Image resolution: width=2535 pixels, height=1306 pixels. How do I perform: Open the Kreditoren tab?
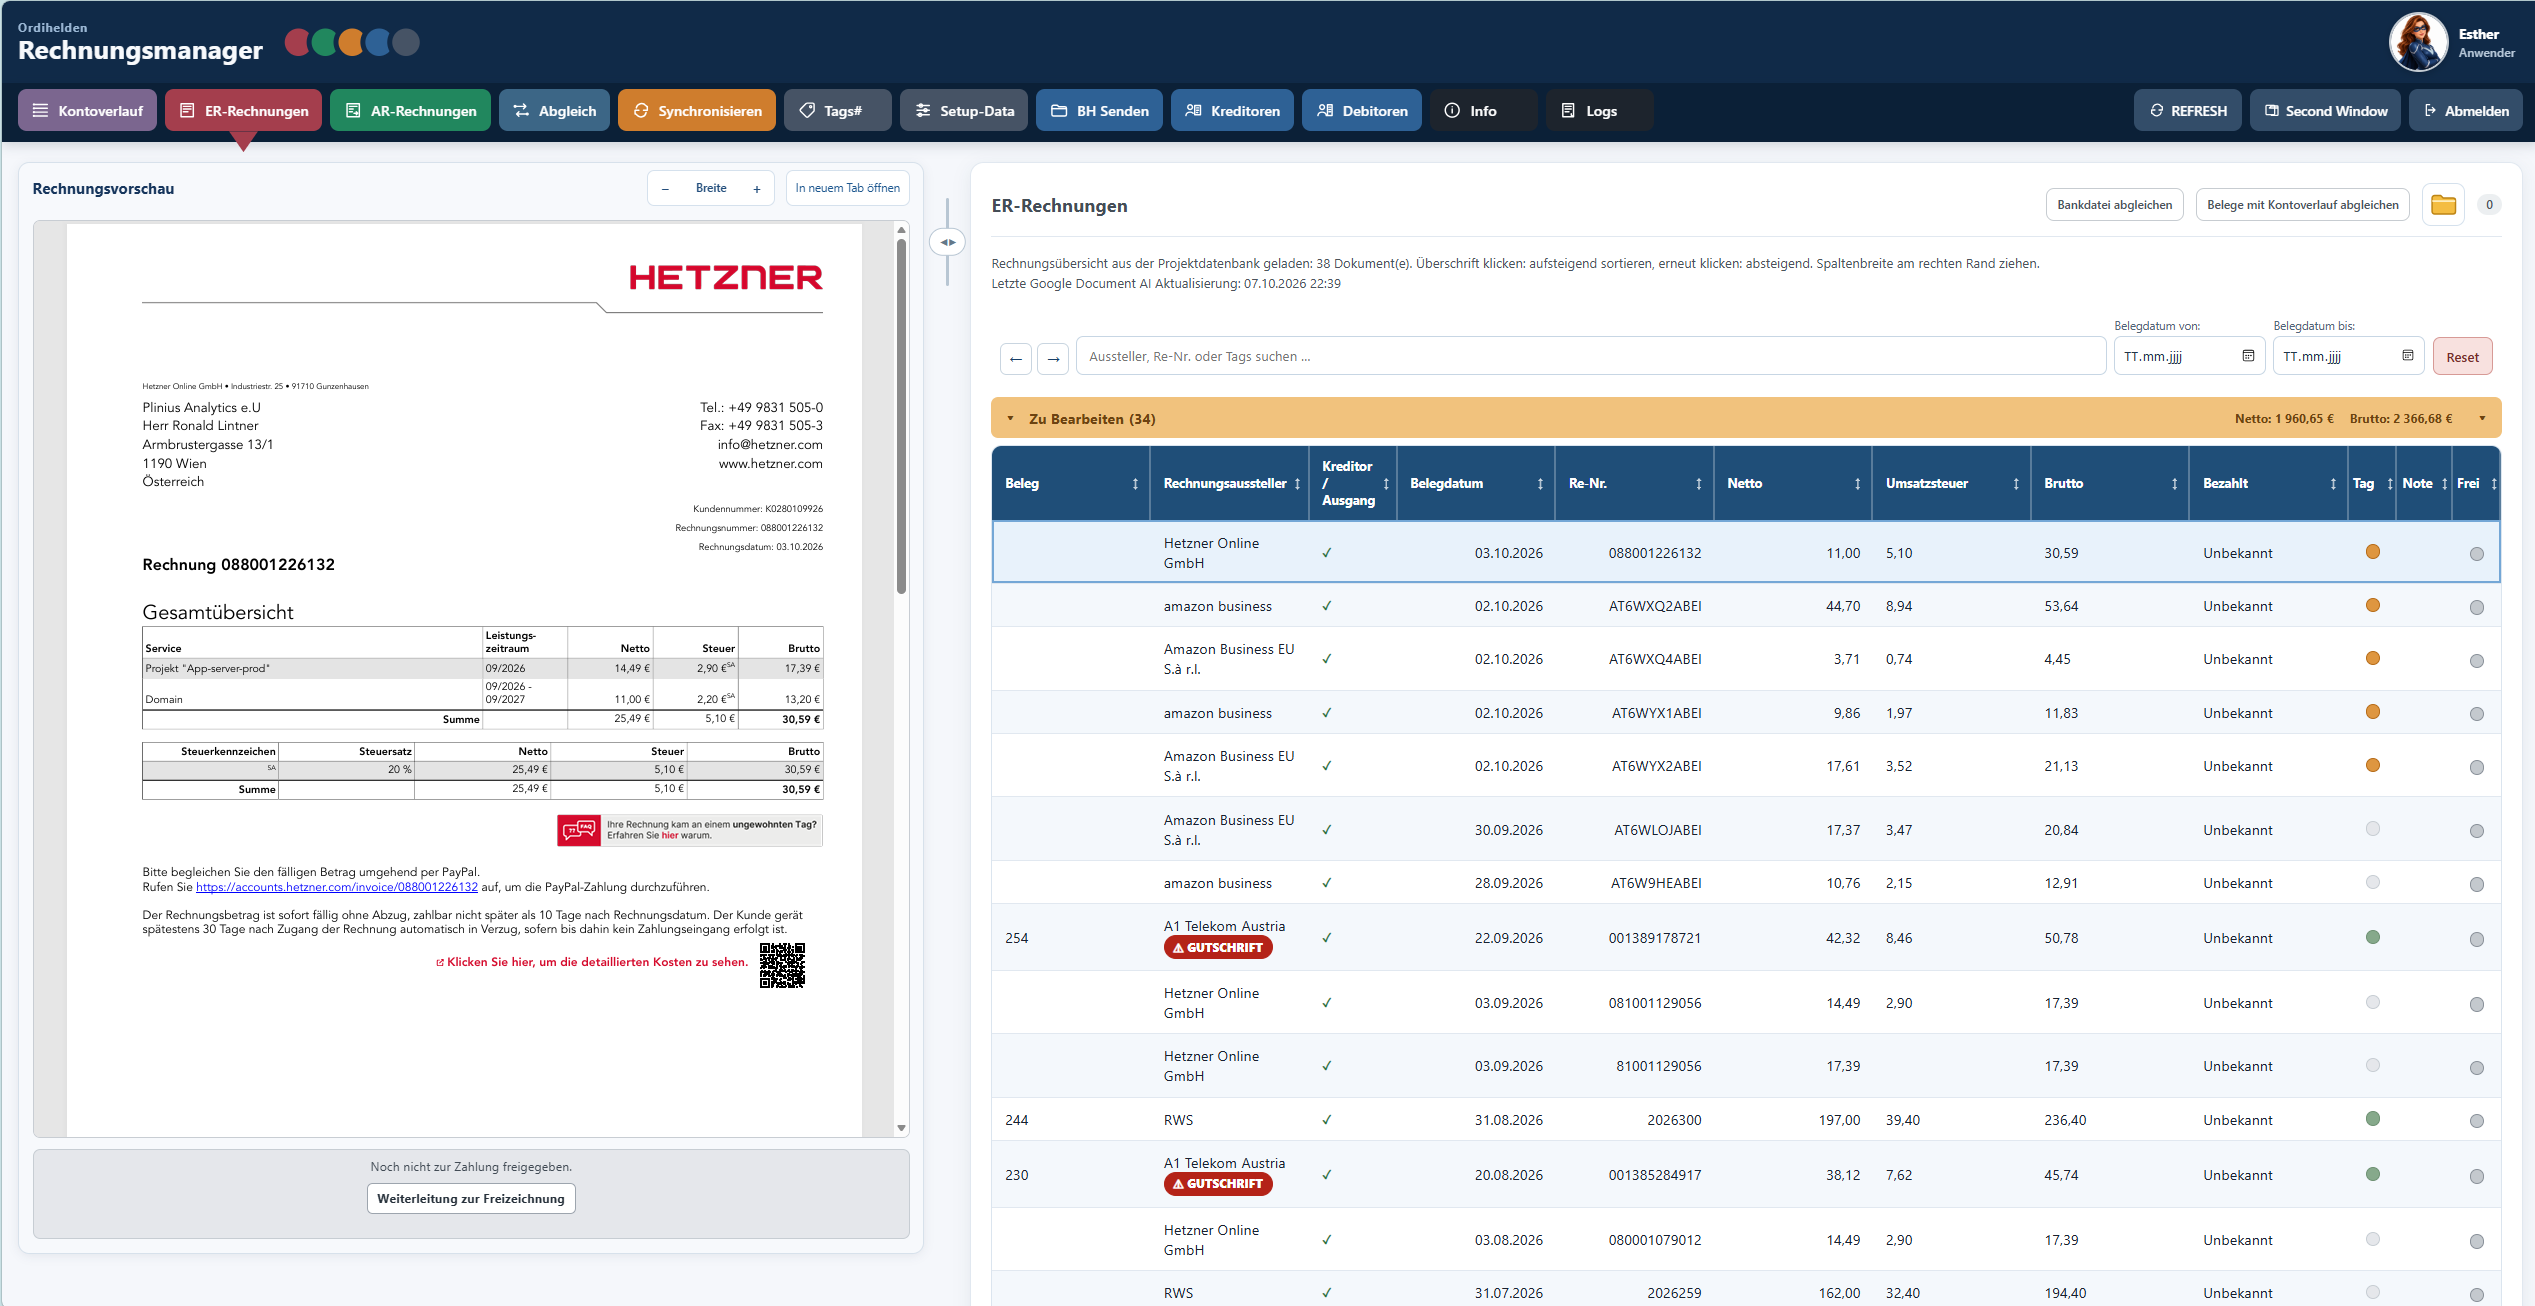(1232, 111)
